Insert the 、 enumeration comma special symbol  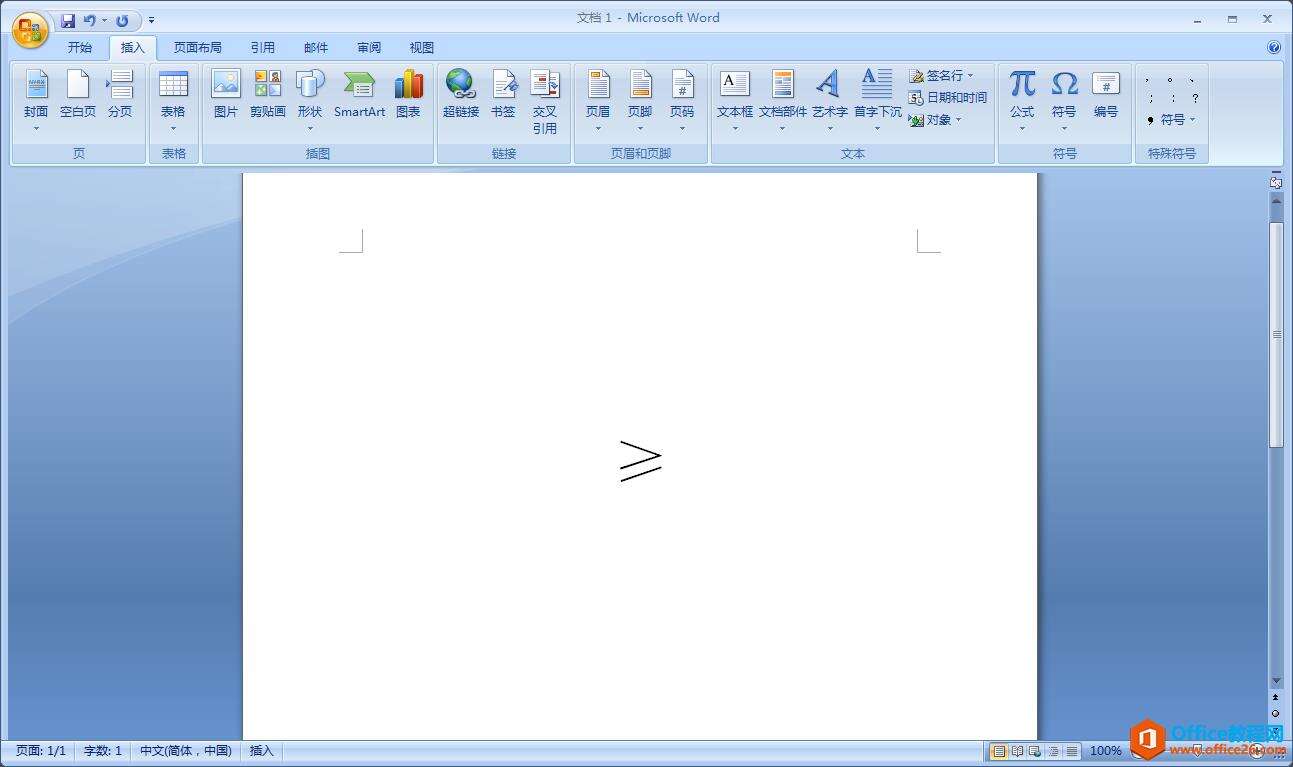pyautogui.click(x=1192, y=80)
